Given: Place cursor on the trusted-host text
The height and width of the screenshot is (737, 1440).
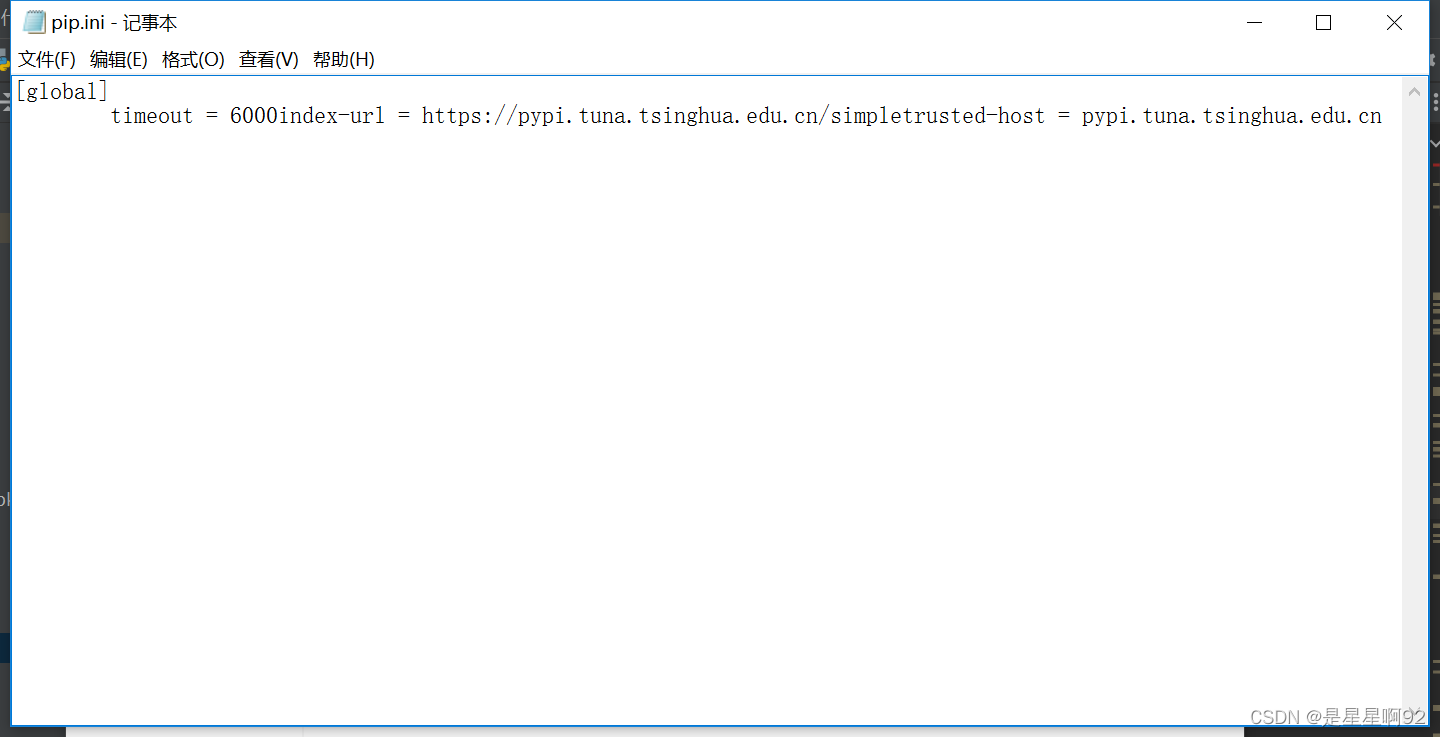Looking at the screenshot, I should point(972,116).
